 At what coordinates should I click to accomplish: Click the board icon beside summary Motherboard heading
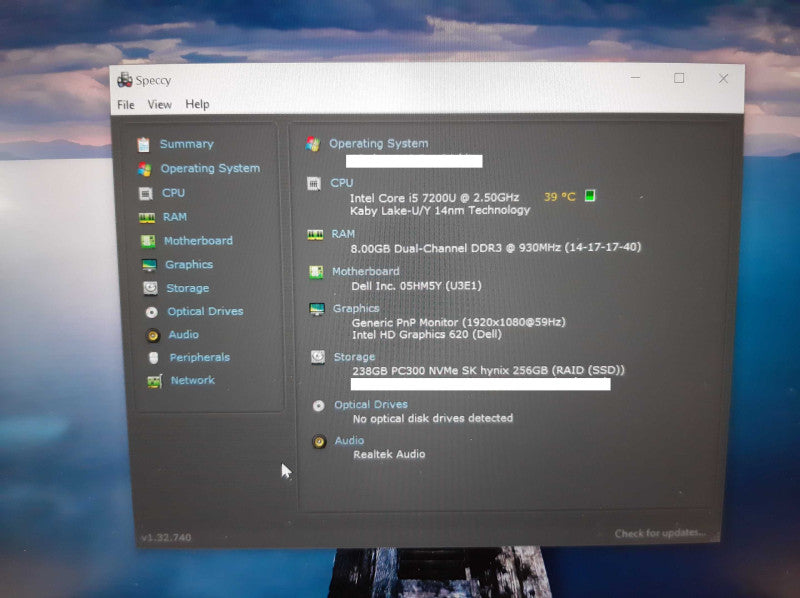tap(316, 272)
